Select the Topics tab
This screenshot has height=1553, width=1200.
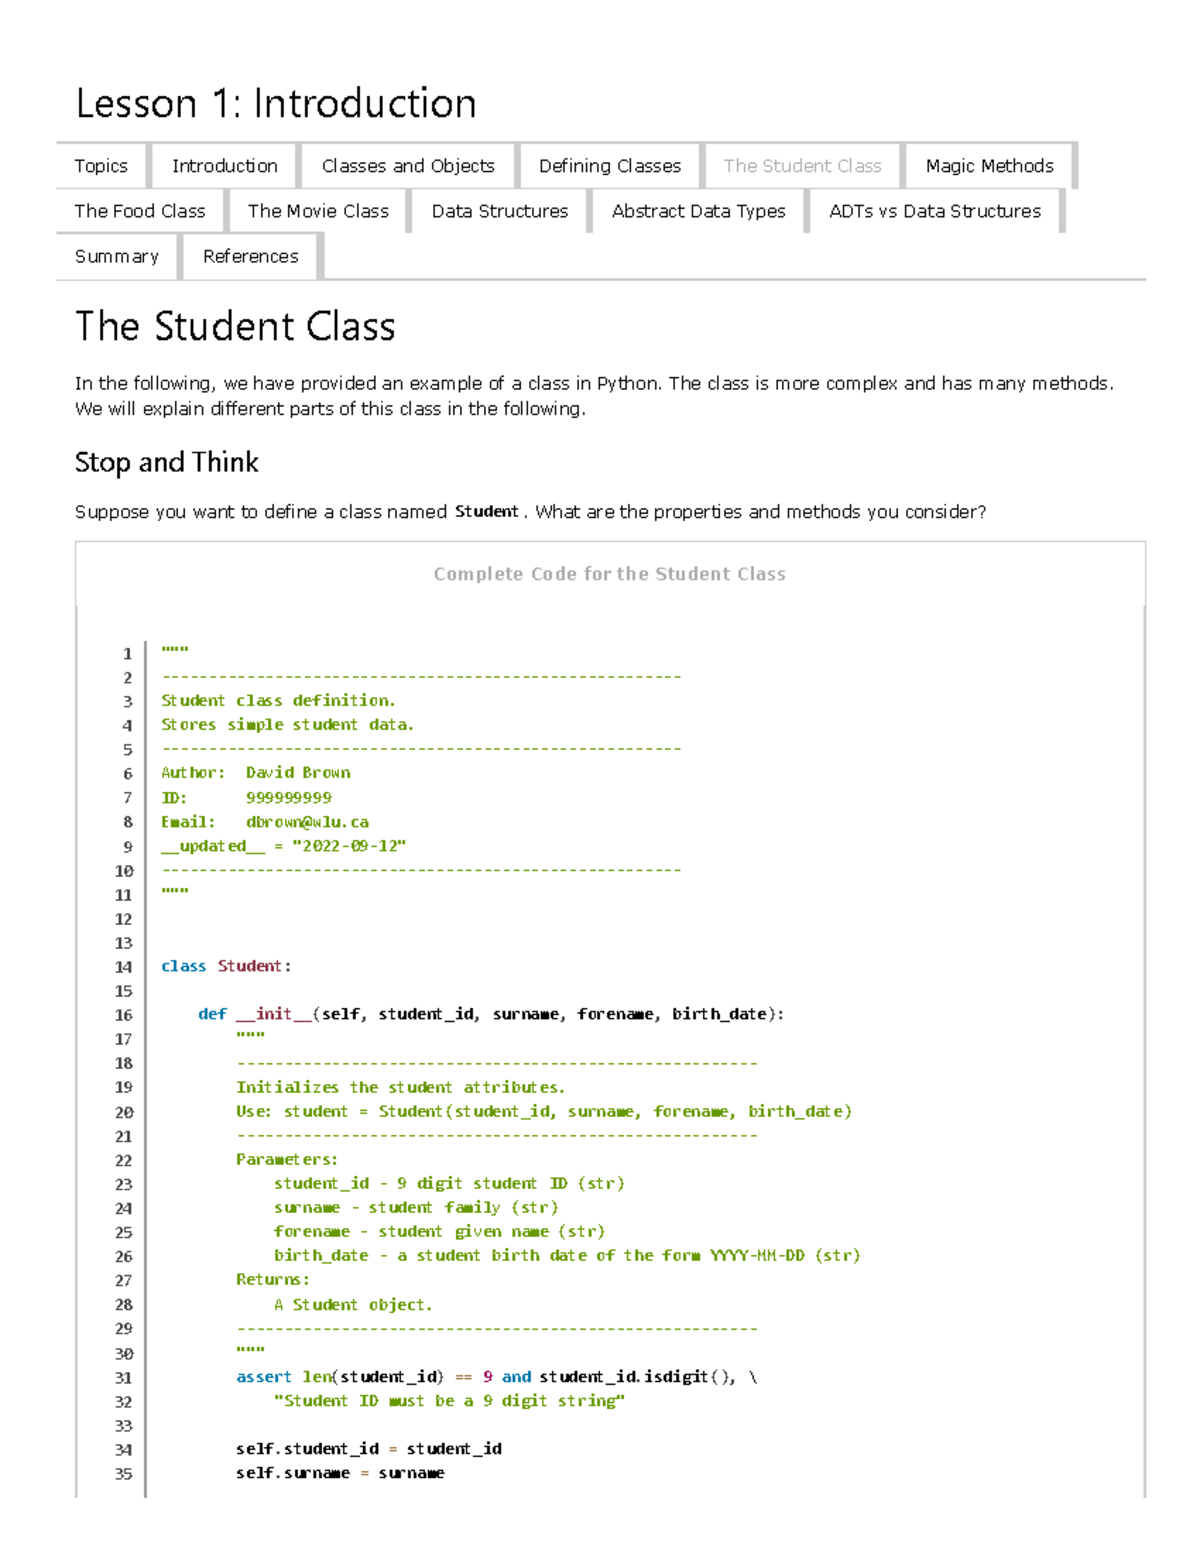pyautogui.click(x=101, y=166)
